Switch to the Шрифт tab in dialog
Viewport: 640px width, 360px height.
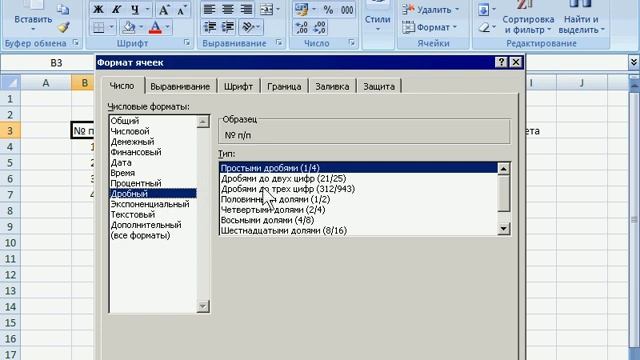pos(238,87)
